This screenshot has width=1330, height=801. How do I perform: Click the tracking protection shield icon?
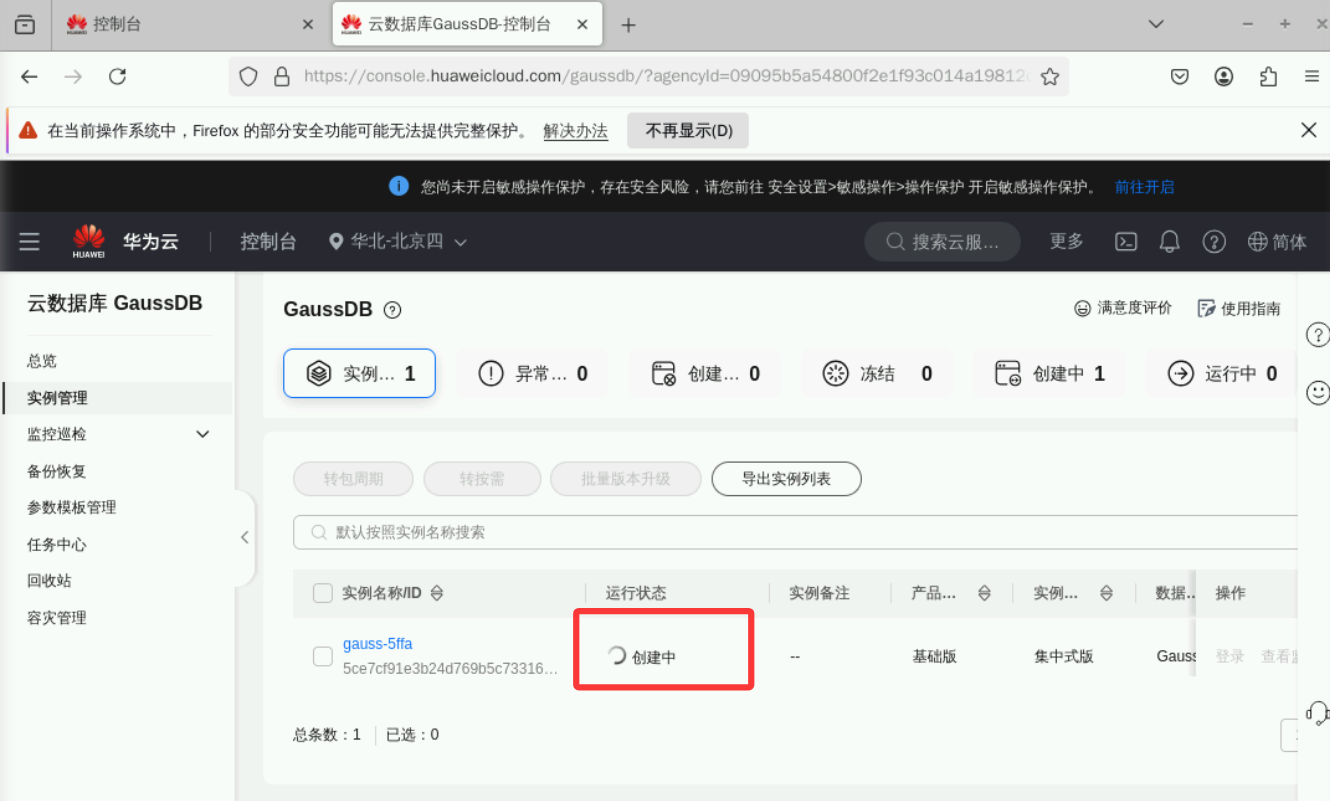point(249,77)
